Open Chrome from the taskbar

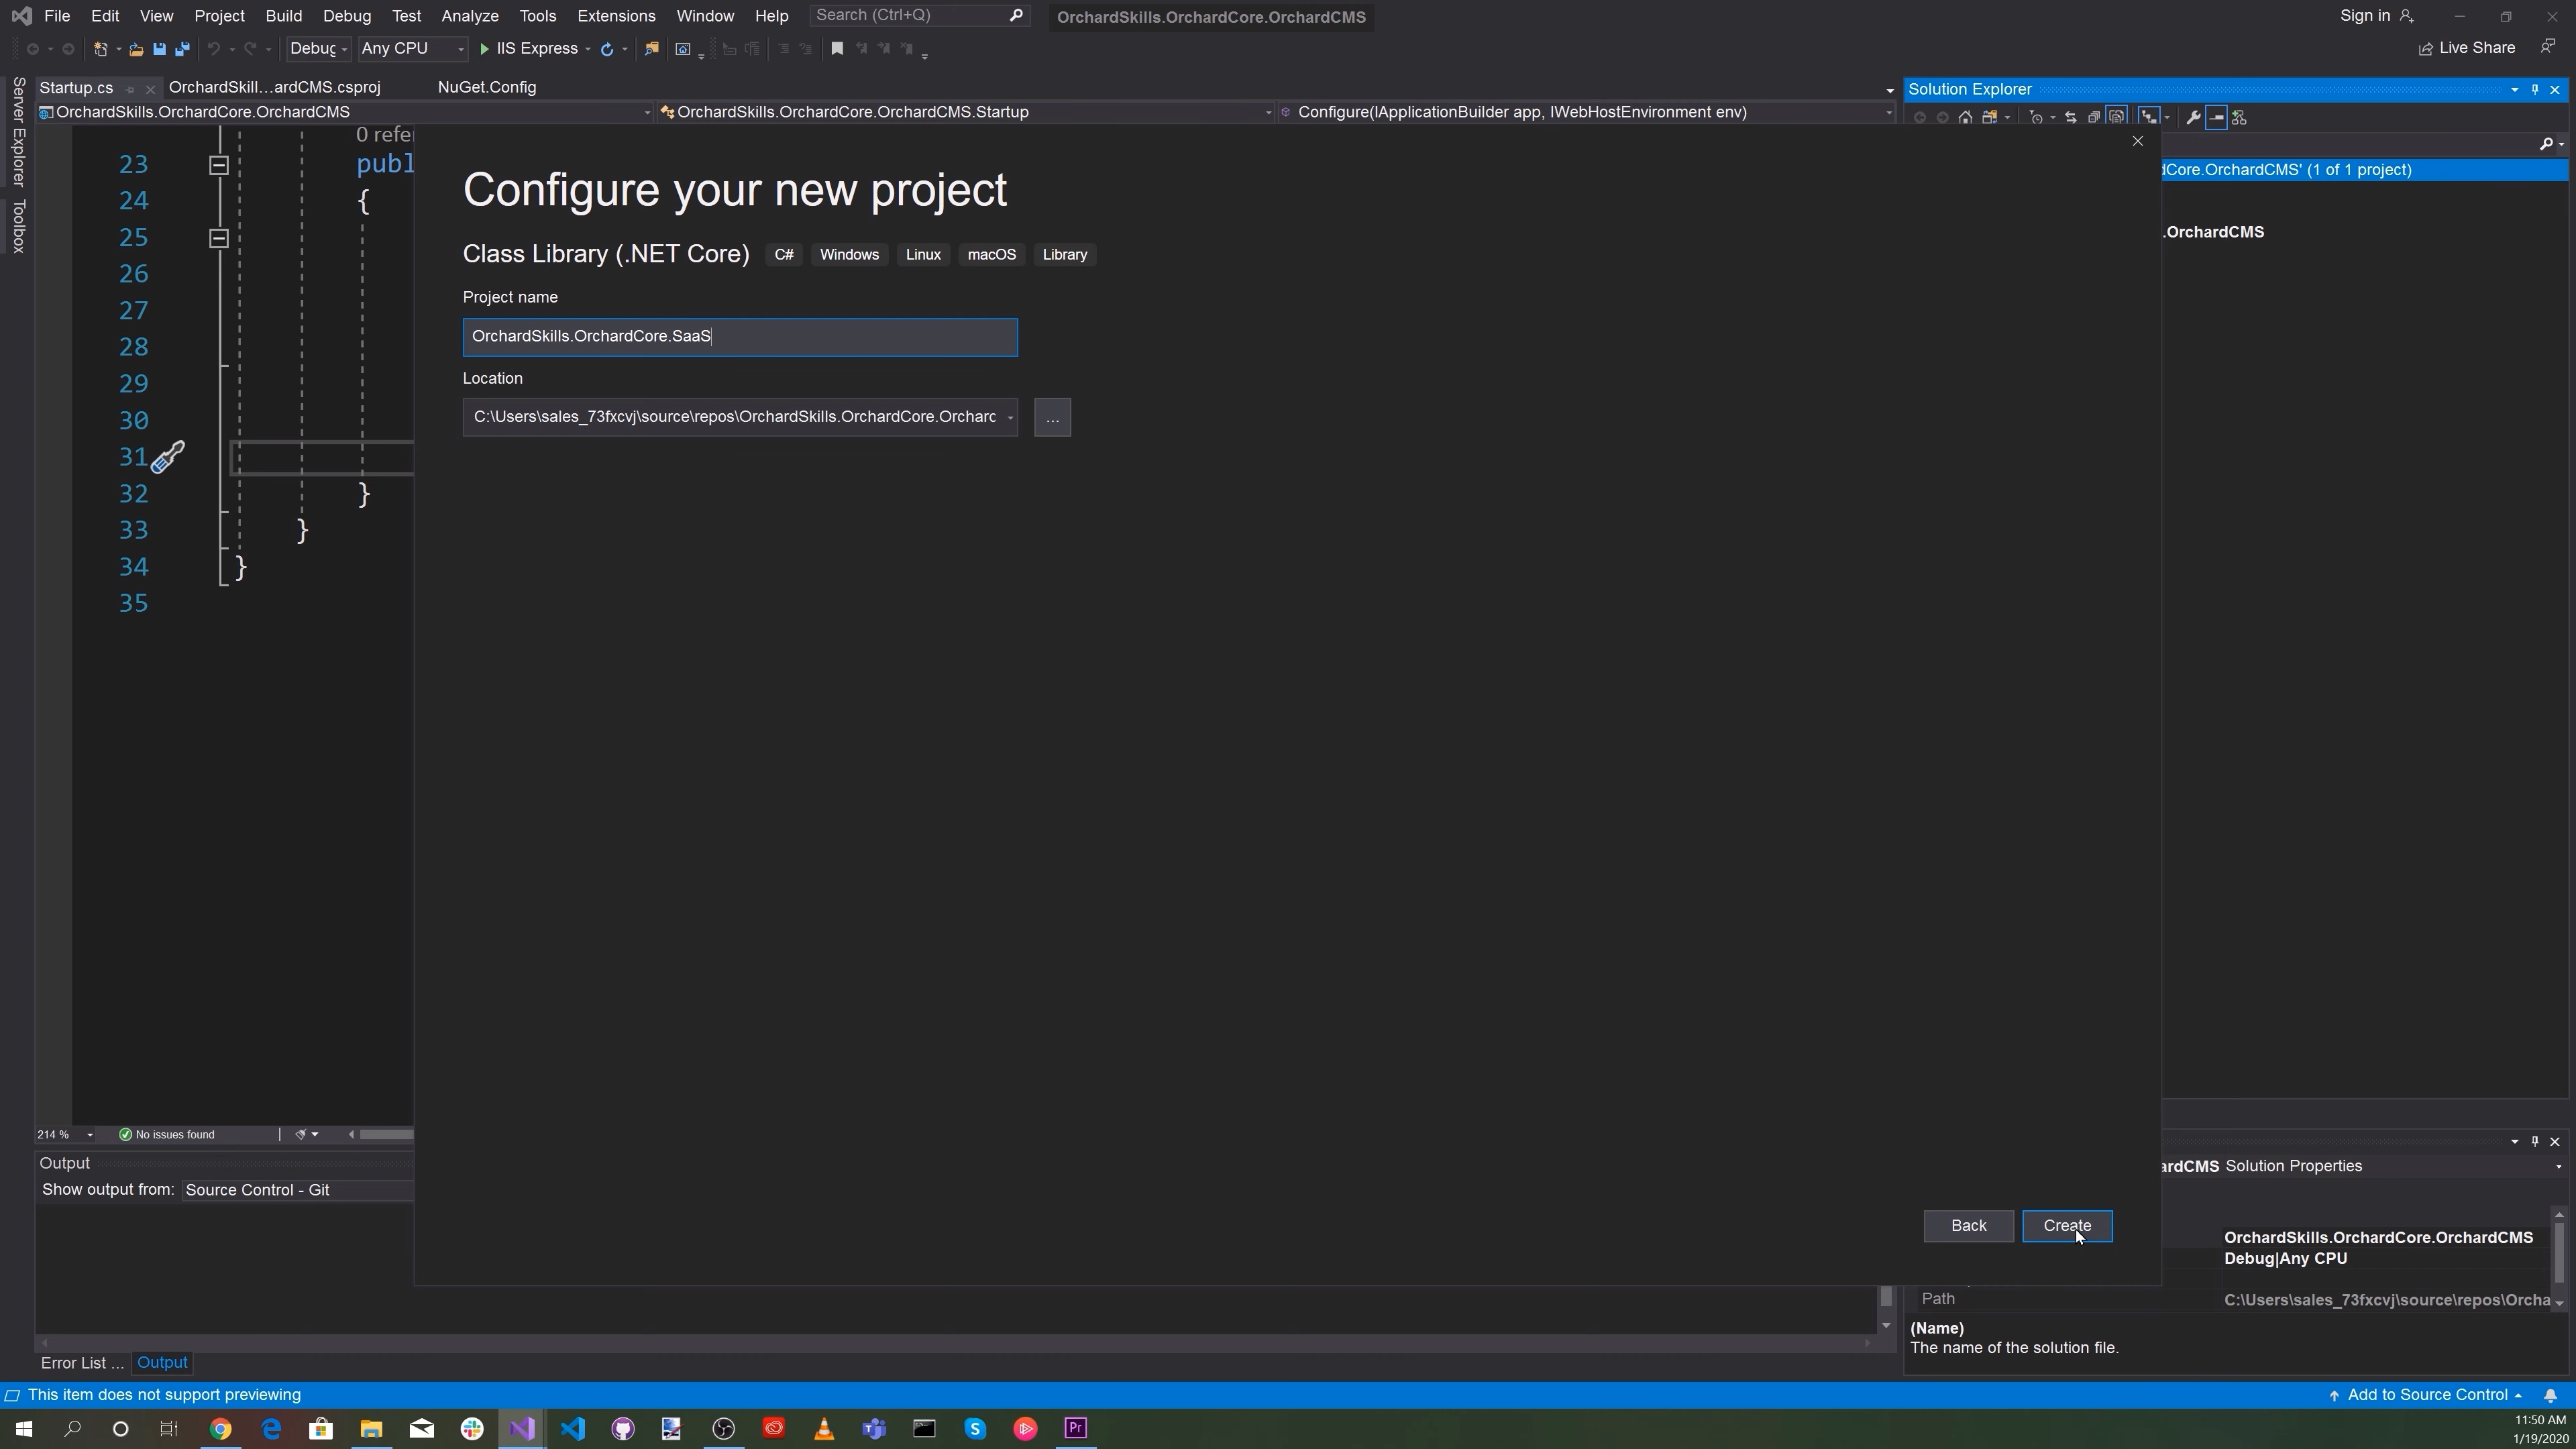220,1428
